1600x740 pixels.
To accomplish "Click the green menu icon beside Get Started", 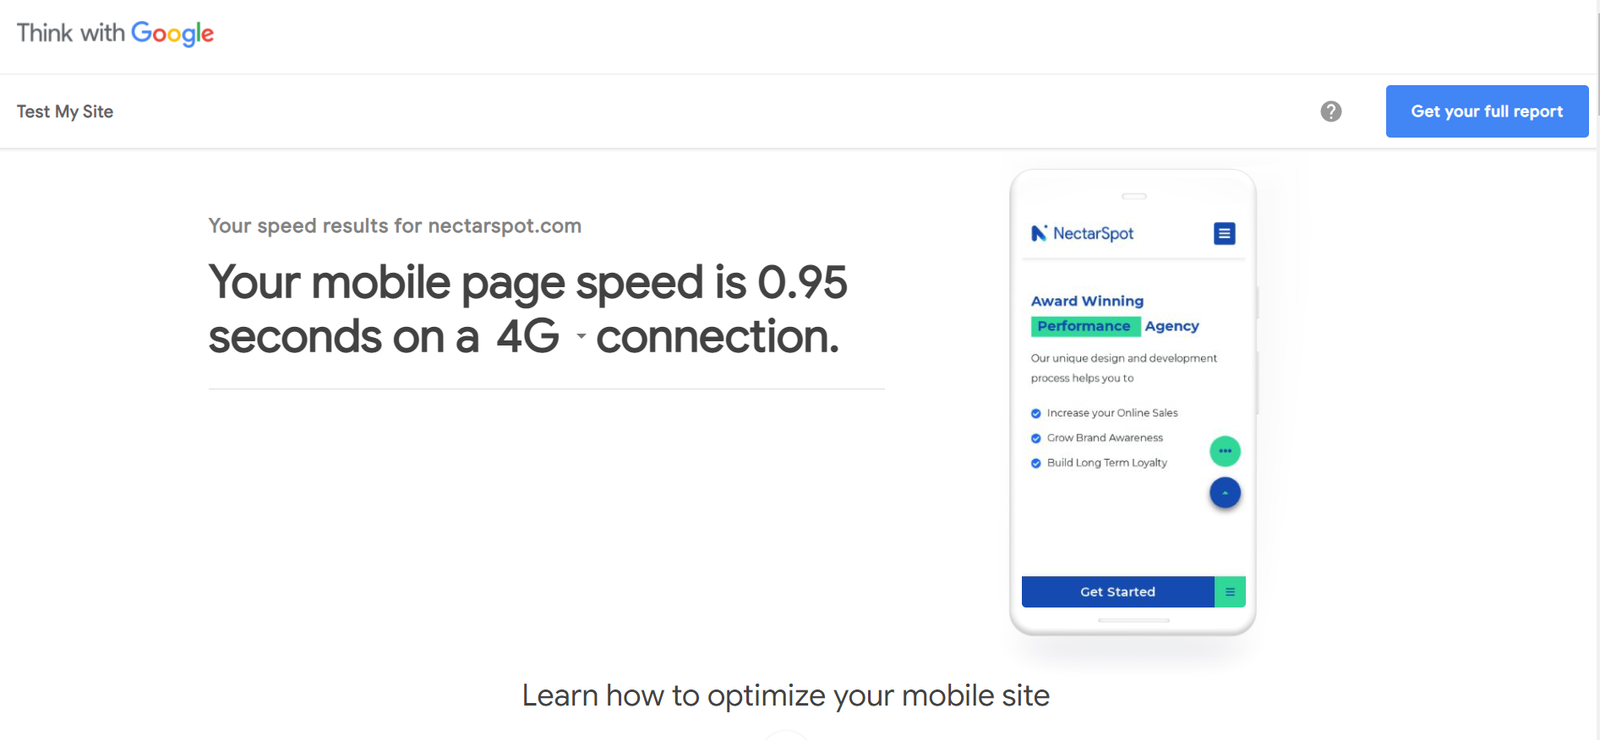I will [x=1230, y=592].
